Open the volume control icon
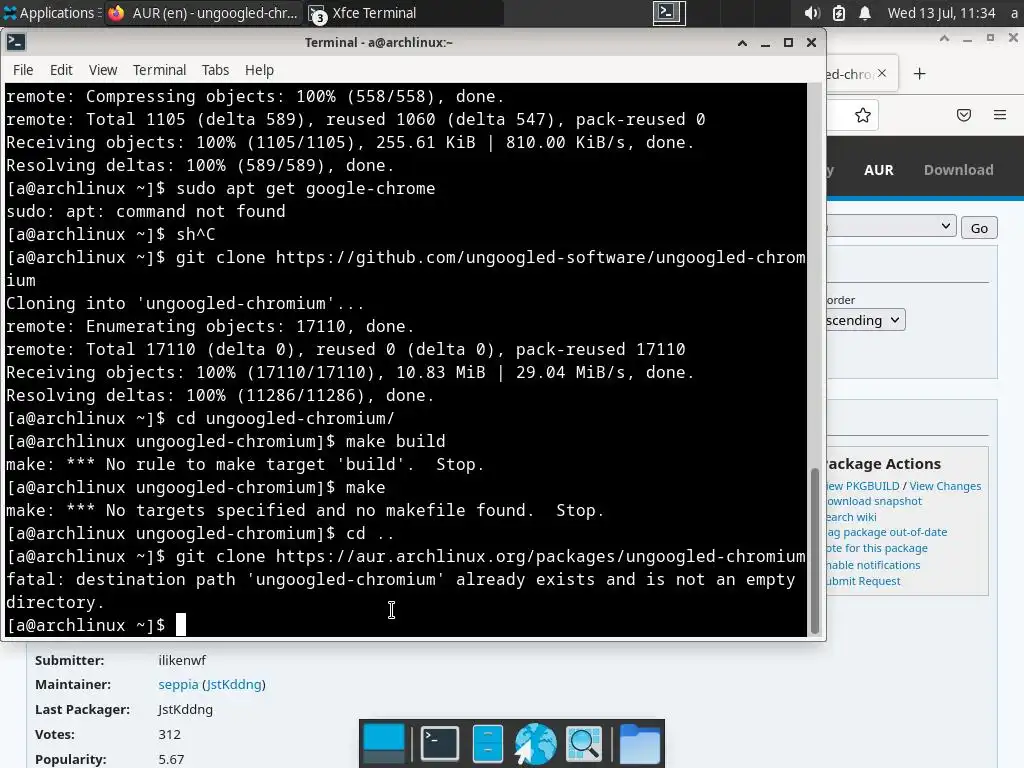This screenshot has width=1024, height=768. pos(812,13)
